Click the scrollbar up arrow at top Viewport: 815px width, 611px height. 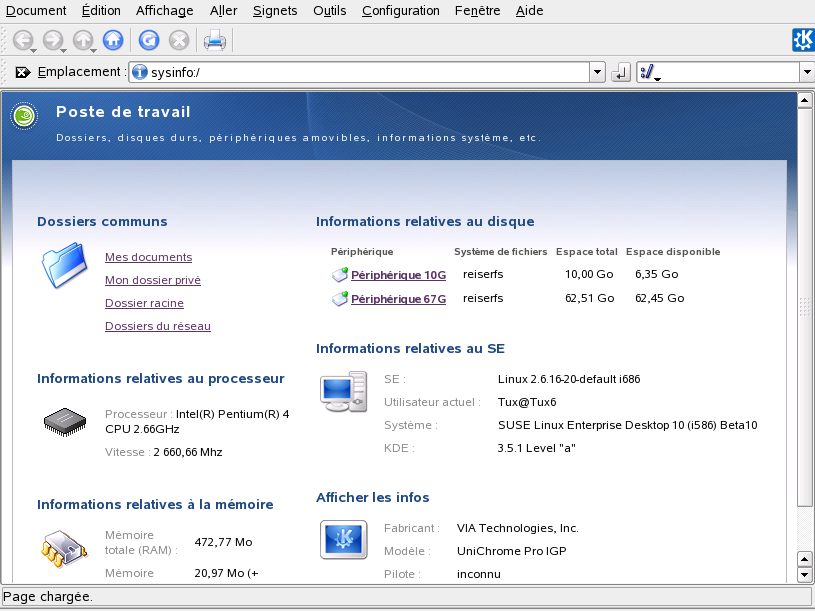pos(805,100)
